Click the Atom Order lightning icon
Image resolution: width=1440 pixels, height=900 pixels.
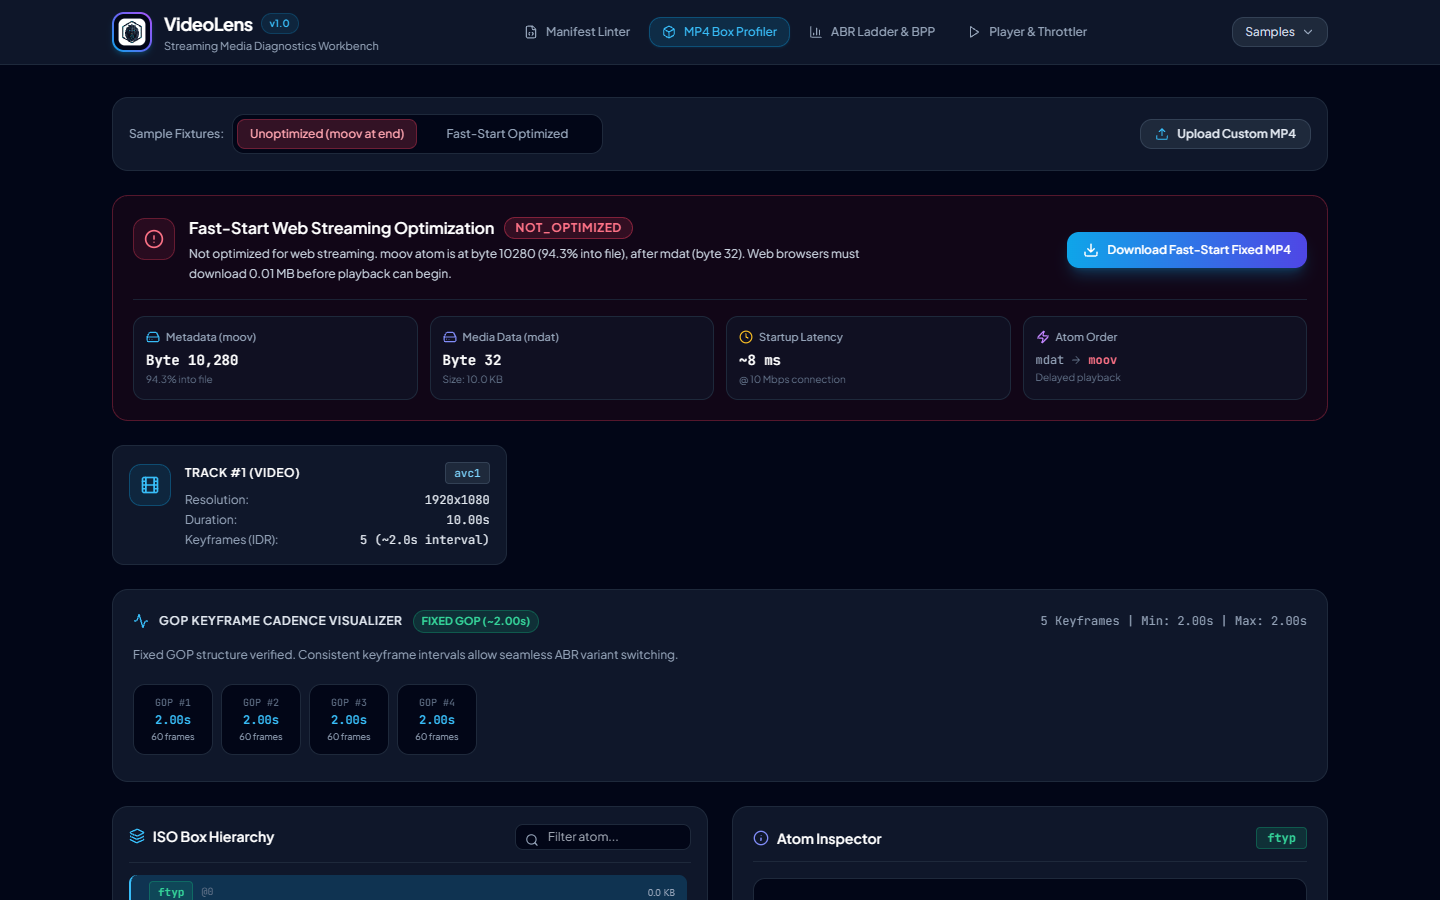(1043, 337)
